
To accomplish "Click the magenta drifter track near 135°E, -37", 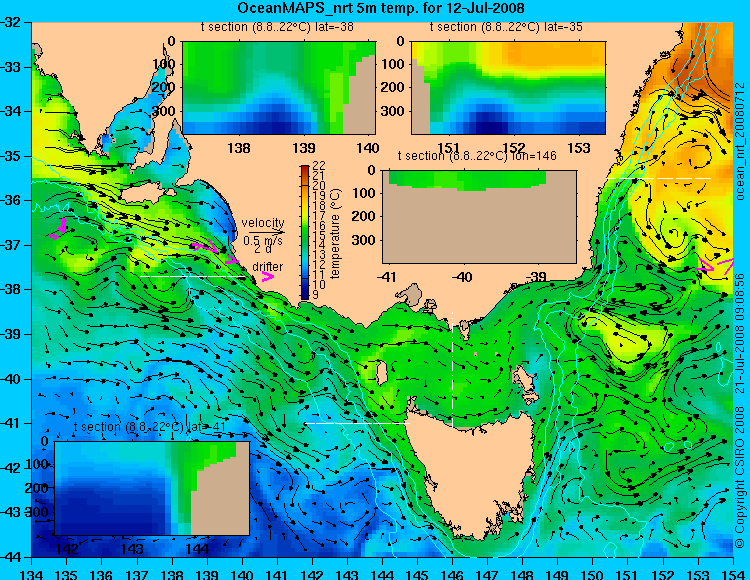I will 60,229.
